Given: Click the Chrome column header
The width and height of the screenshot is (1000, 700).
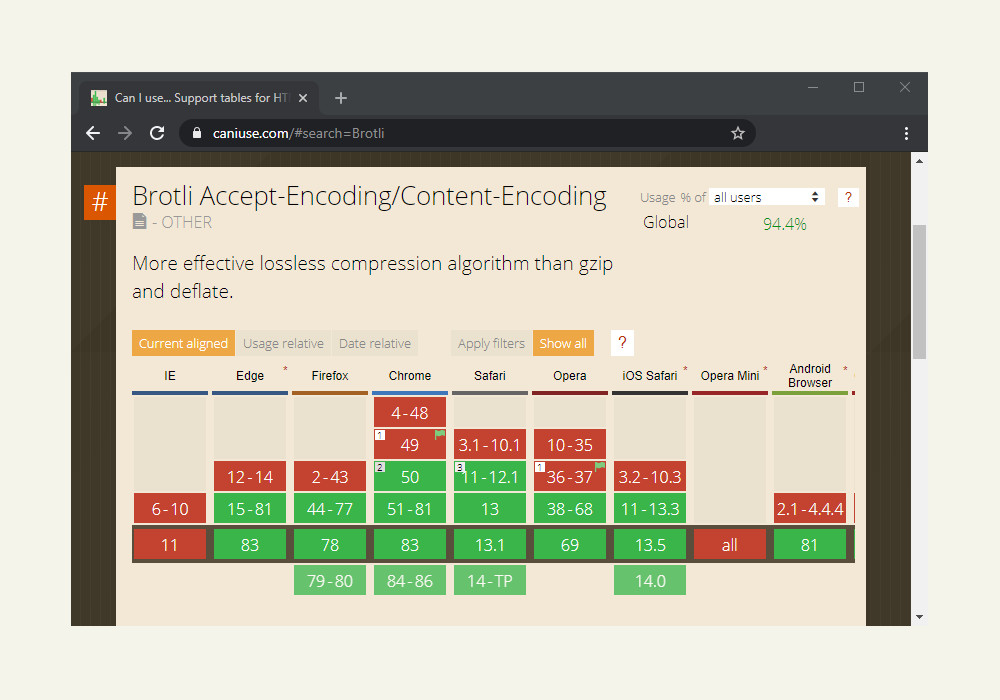Looking at the screenshot, I should click(410, 376).
